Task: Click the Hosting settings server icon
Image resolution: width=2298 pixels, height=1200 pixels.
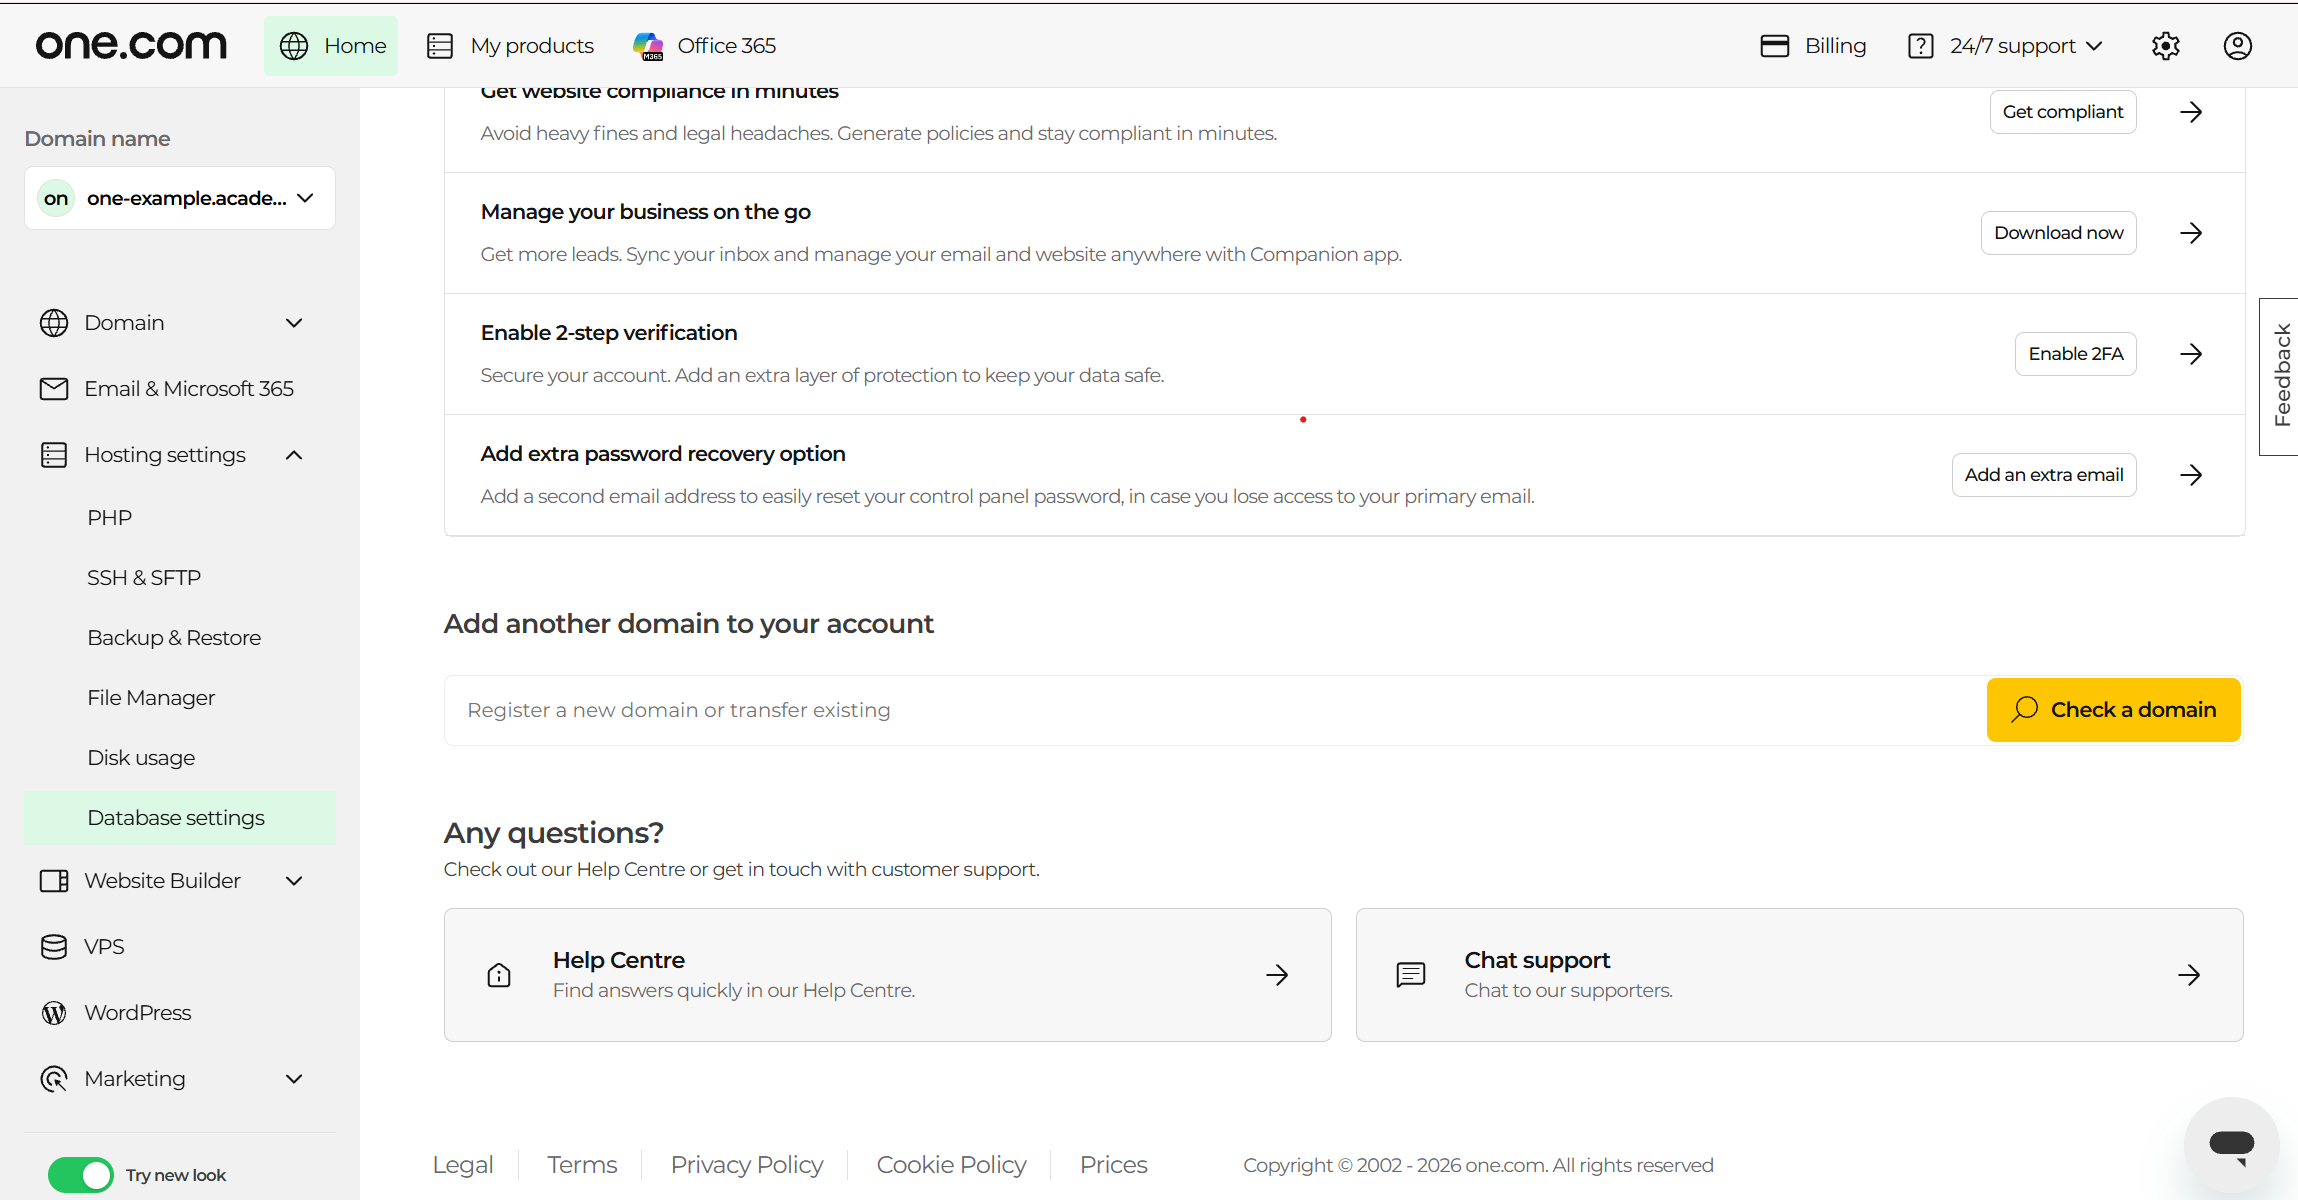Action: (x=54, y=455)
